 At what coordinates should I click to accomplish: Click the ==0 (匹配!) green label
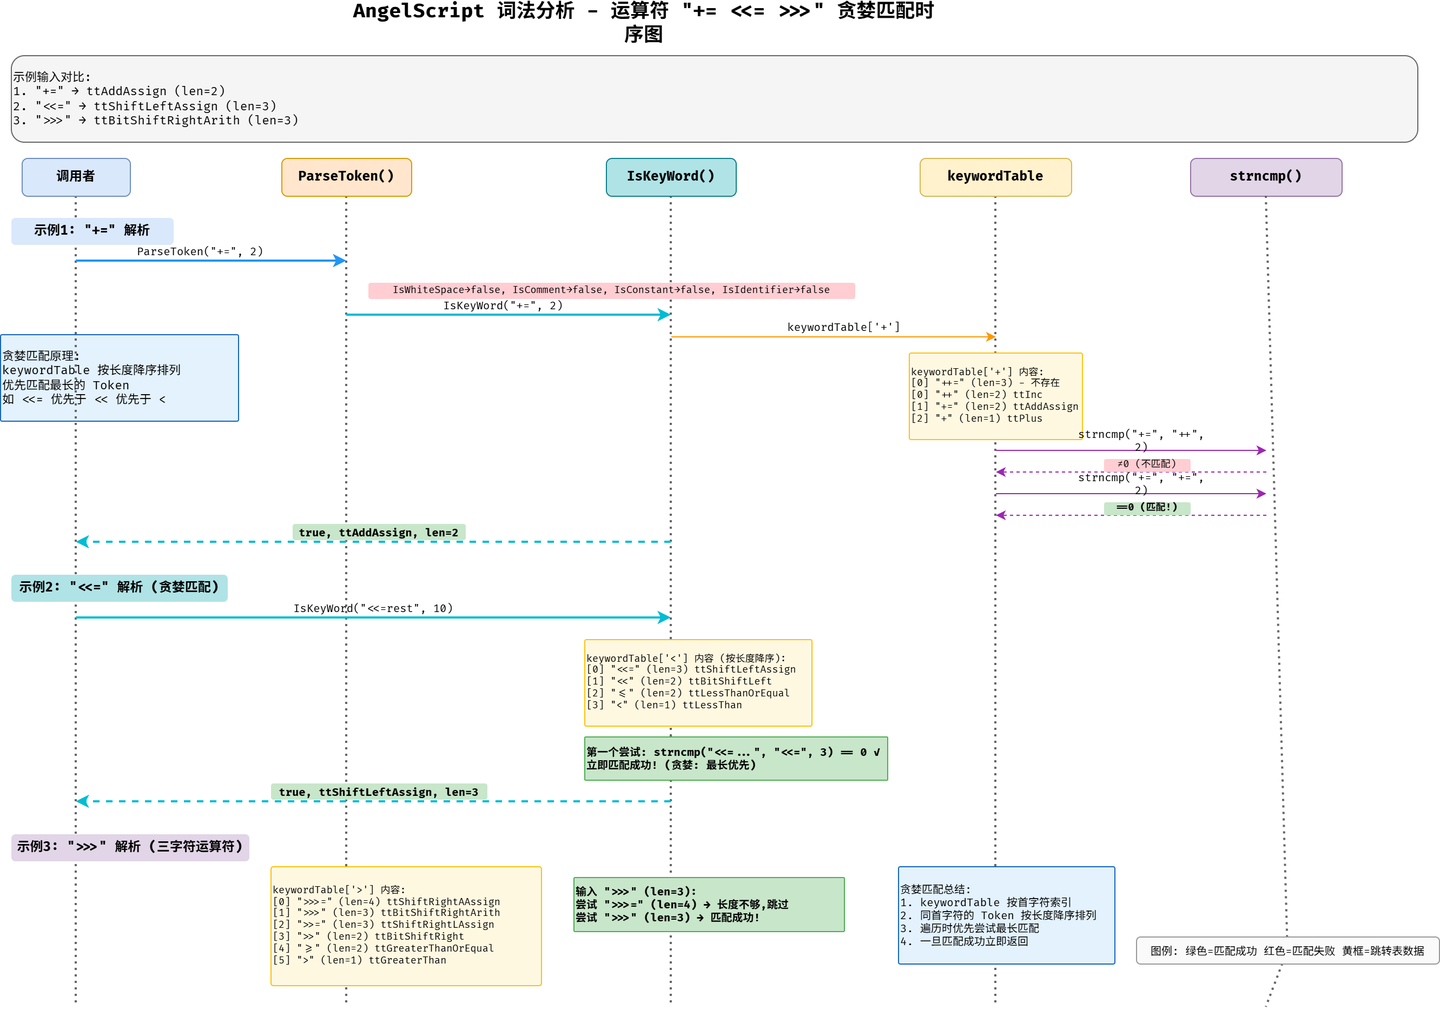pyautogui.click(x=1147, y=508)
